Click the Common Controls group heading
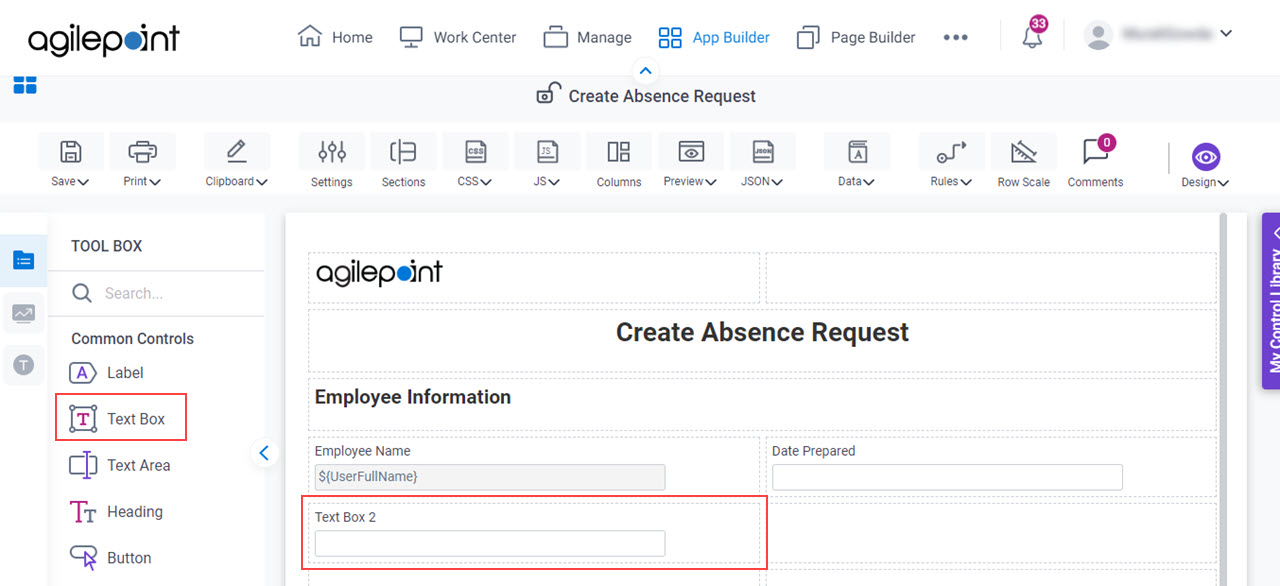 click(132, 339)
